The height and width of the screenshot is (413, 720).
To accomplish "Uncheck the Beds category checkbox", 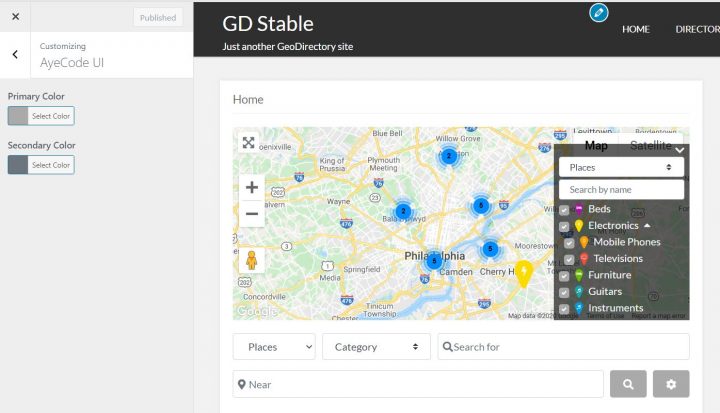I will [x=564, y=210].
